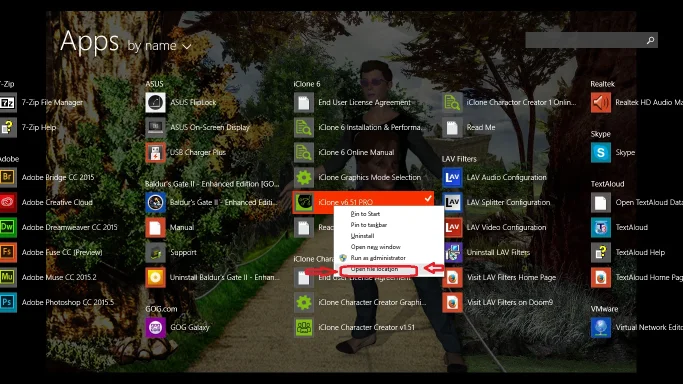The image size is (683, 384).
Task: Open Adobe Dreamweaver CC 2015 icon
Action: click(8, 227)
